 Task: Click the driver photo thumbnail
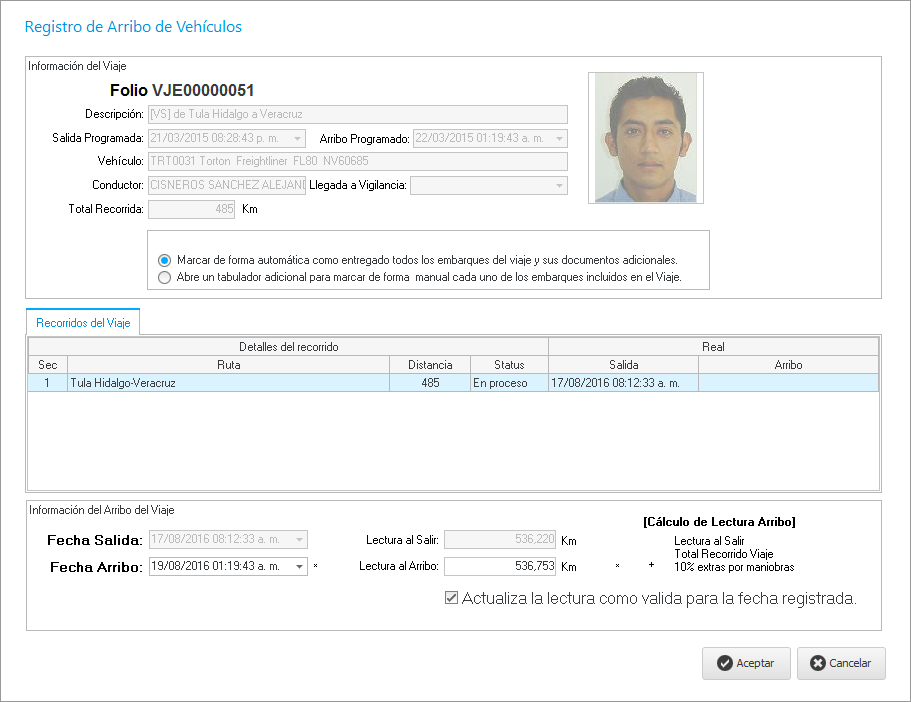645,138
